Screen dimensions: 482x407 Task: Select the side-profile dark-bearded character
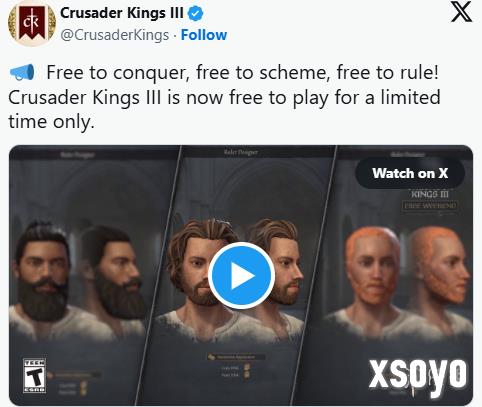click(115, 275)
